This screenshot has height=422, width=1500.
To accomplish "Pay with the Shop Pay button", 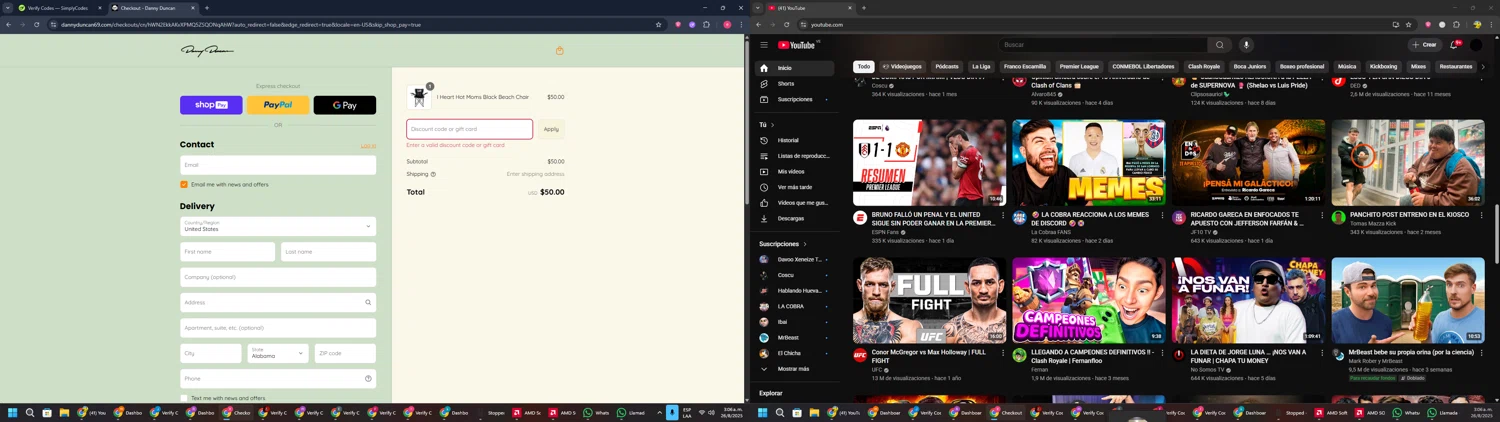I will point(211,105).
